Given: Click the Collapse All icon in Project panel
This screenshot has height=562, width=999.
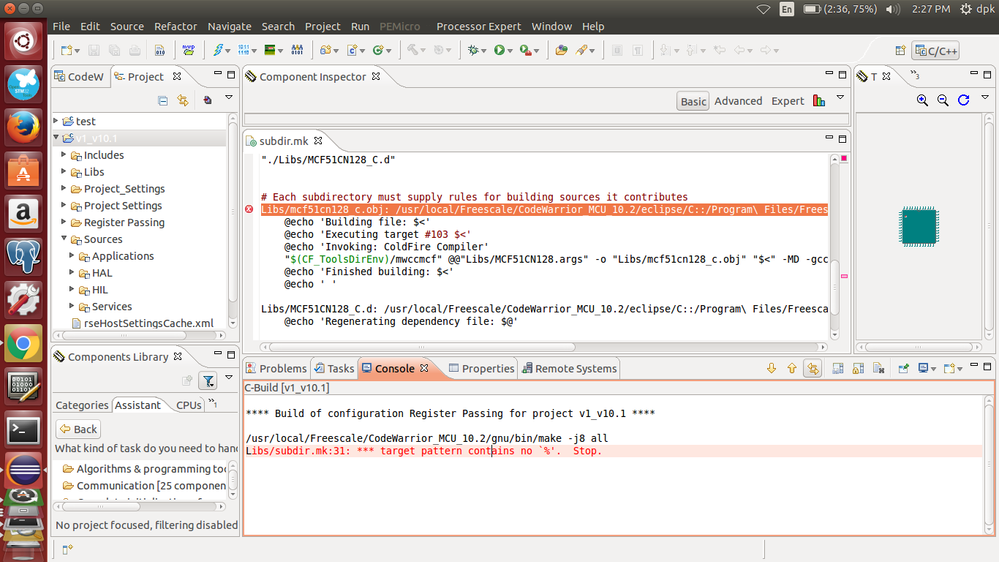Looking at the screenshot, I should pyautogui.click(x=163, y=100).
